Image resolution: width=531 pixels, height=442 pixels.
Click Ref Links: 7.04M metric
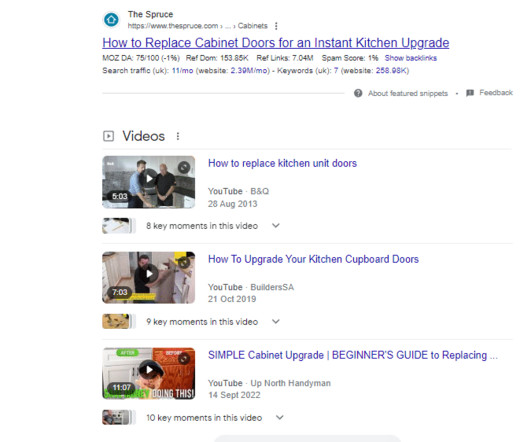(285, 58)
